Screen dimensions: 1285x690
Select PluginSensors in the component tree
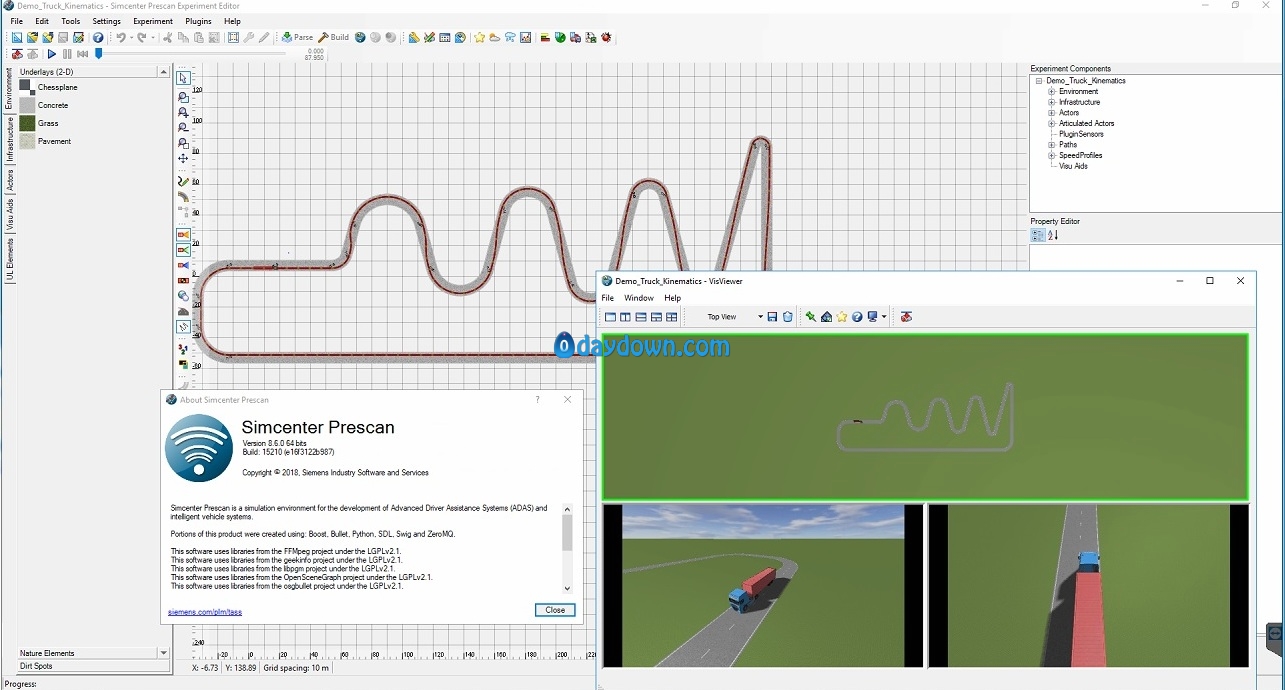[1081, 134]
